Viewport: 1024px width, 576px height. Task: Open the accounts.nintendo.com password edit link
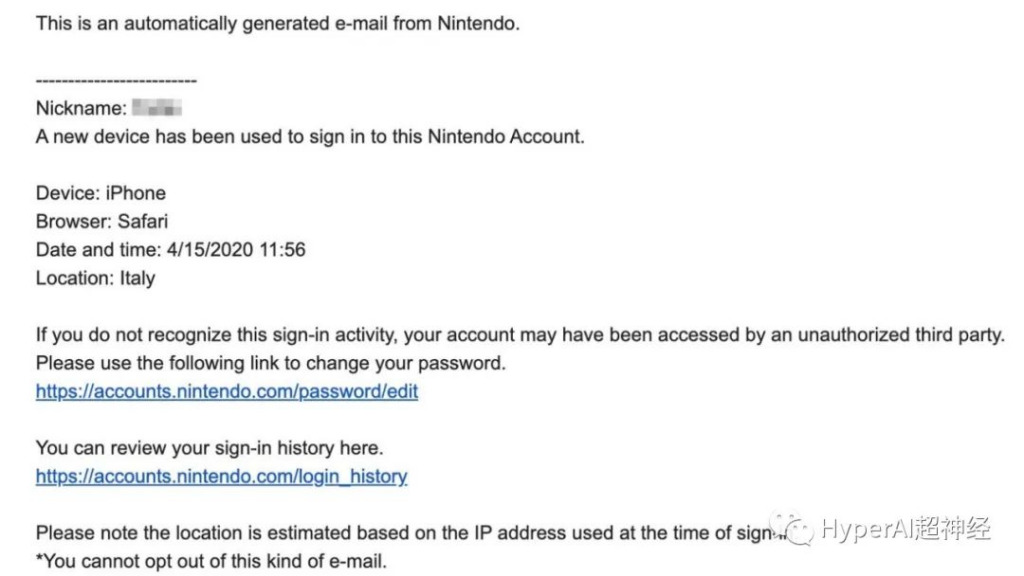(x=227, y=391)
